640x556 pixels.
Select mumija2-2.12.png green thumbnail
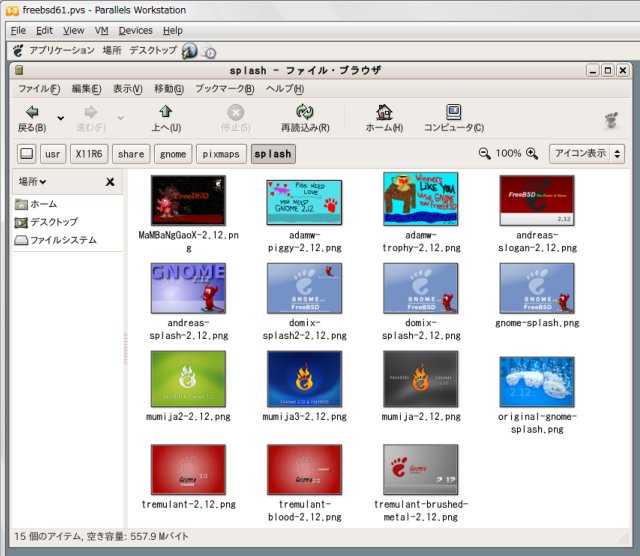[188, 378]
